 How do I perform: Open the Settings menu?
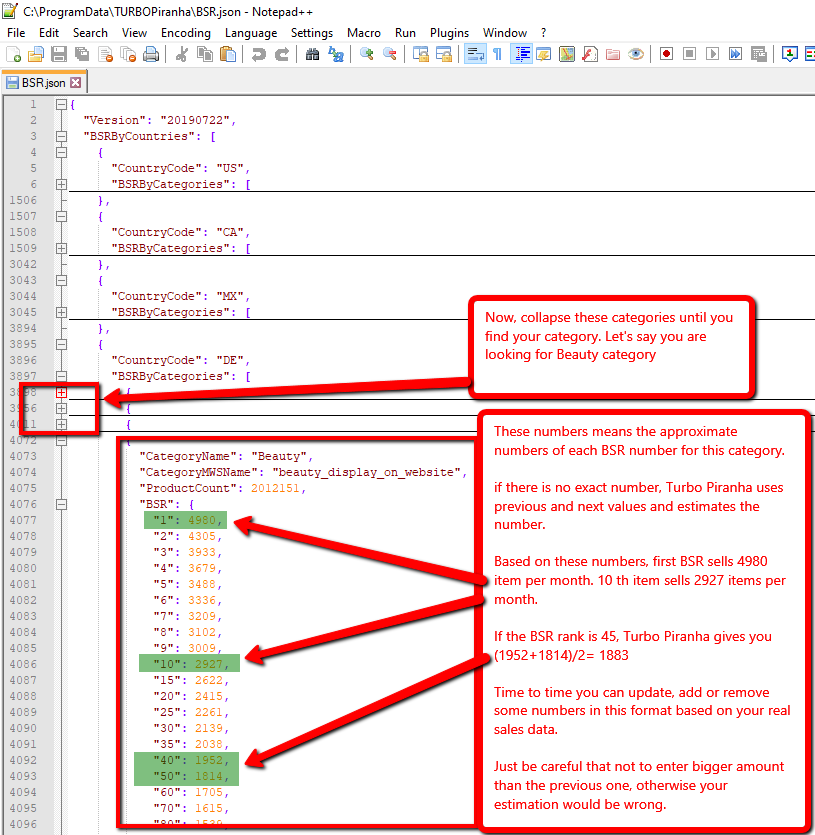coord(312,33)
